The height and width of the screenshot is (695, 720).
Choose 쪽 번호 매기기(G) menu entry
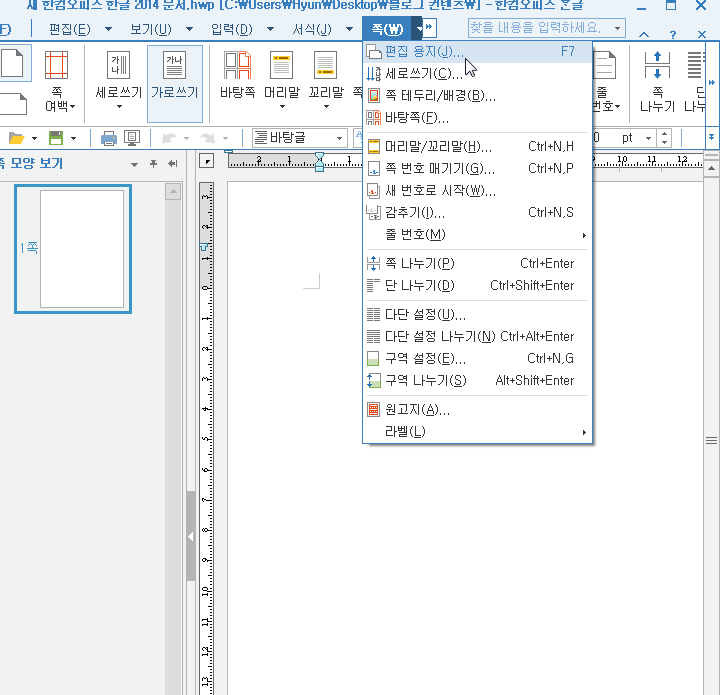pyautogui.click(x=477, y=168)
